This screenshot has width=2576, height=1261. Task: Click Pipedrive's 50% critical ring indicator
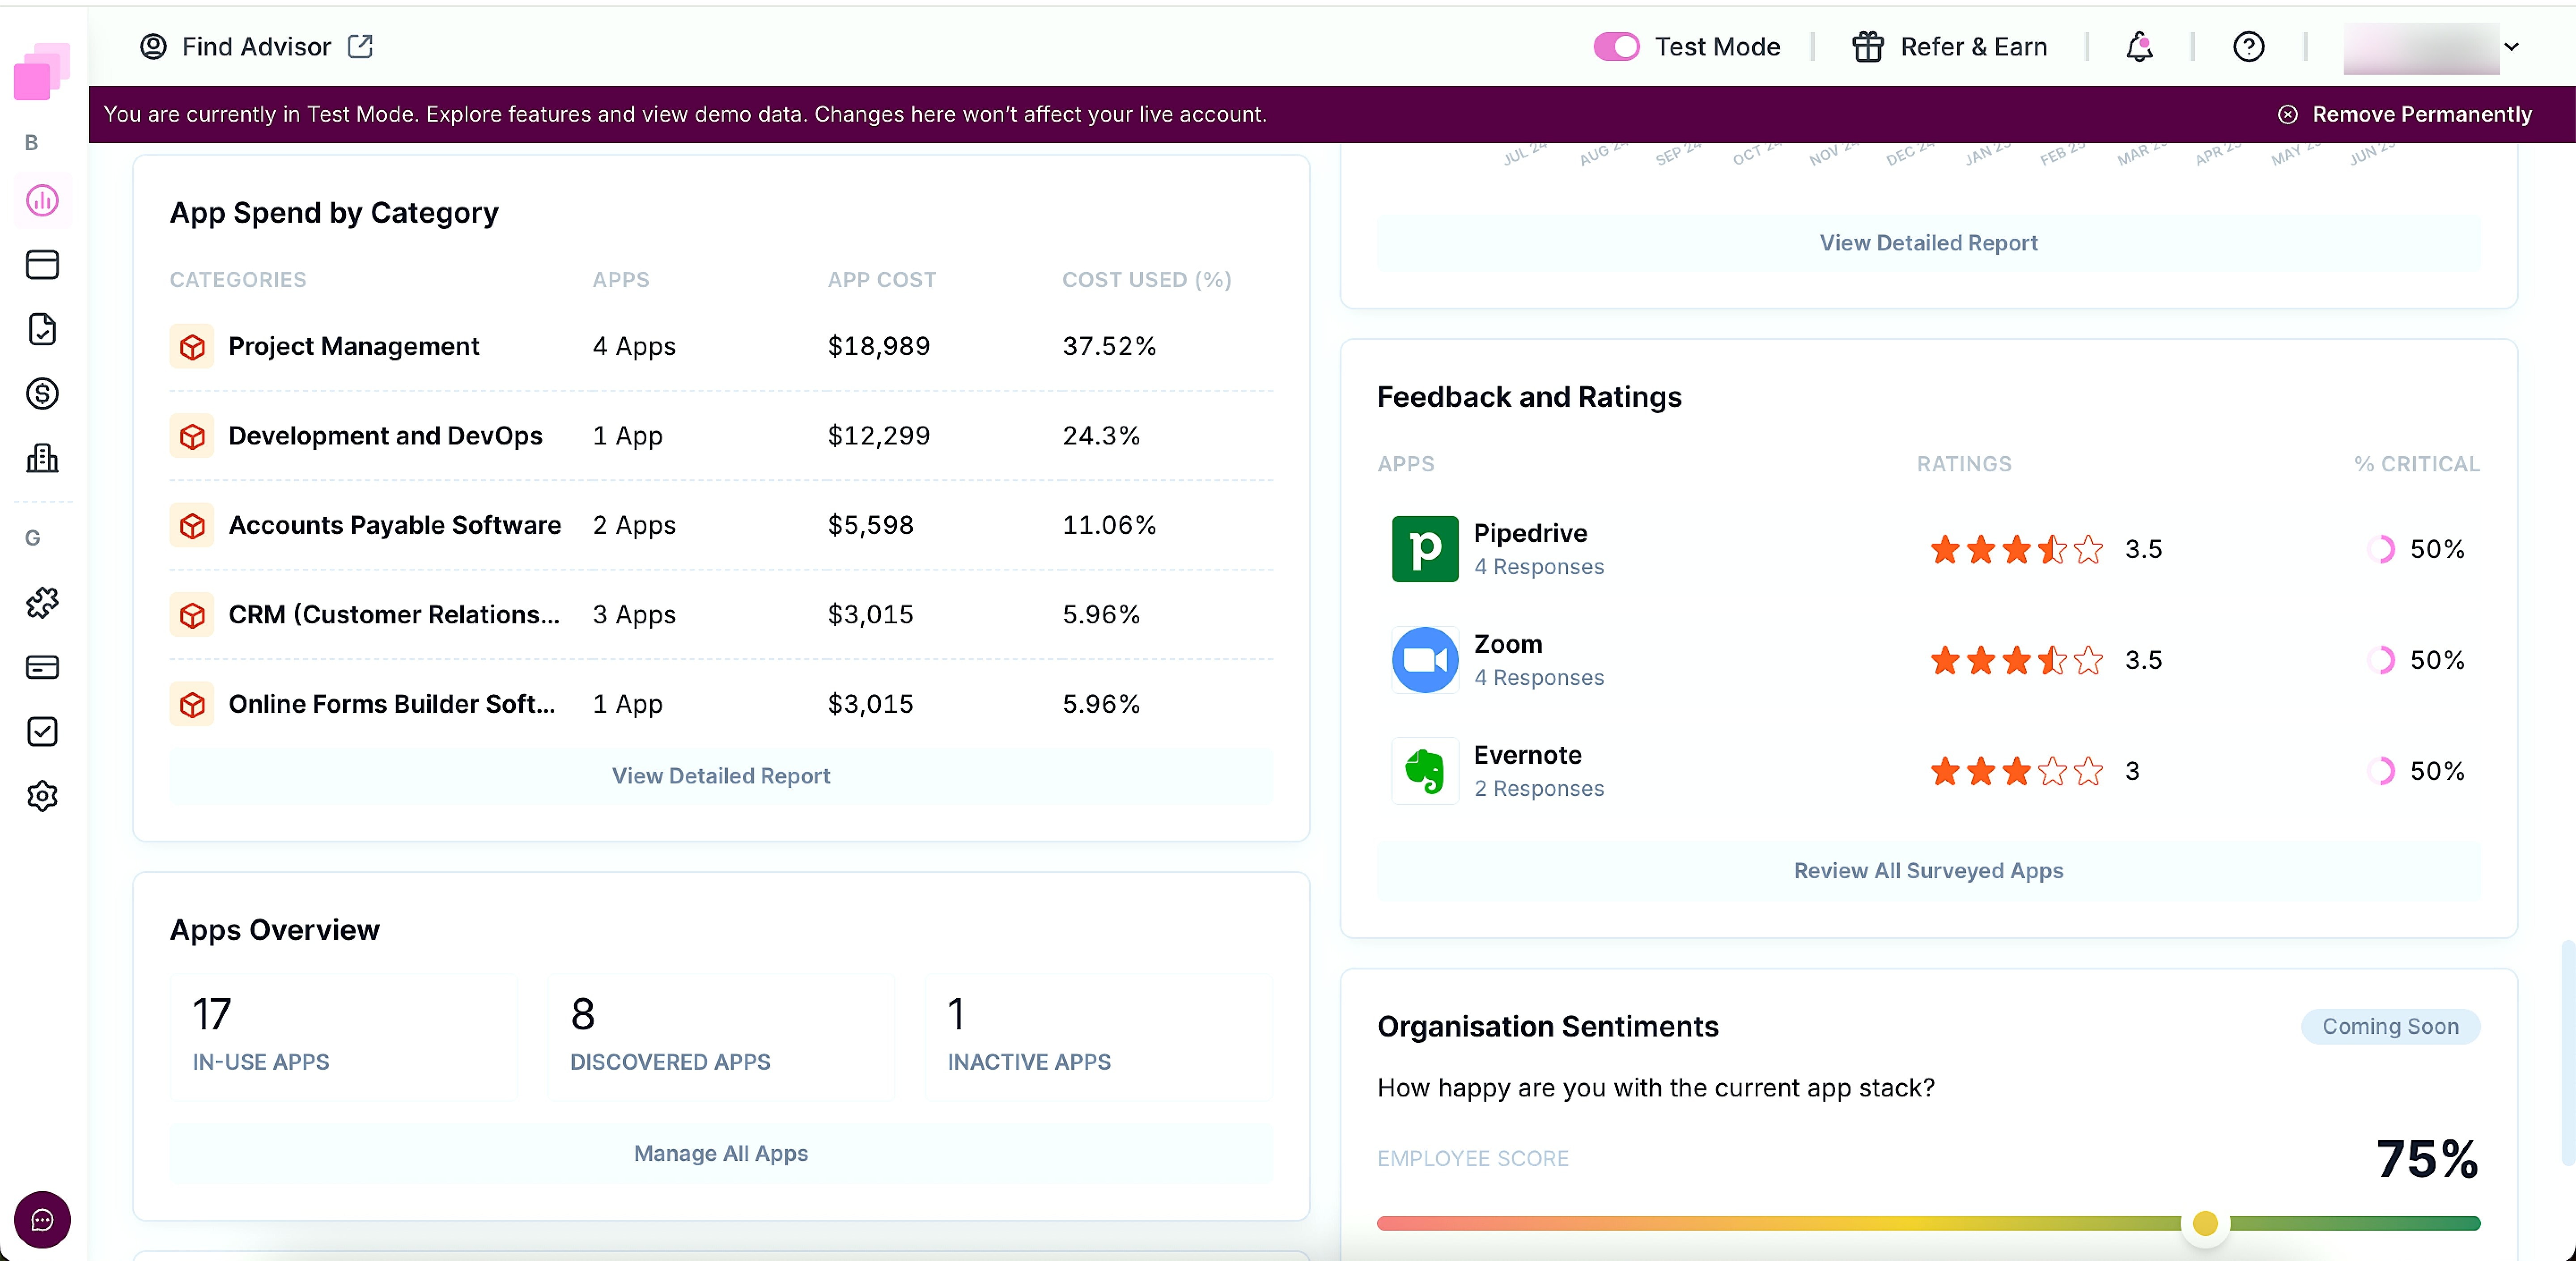point(2381,549)
